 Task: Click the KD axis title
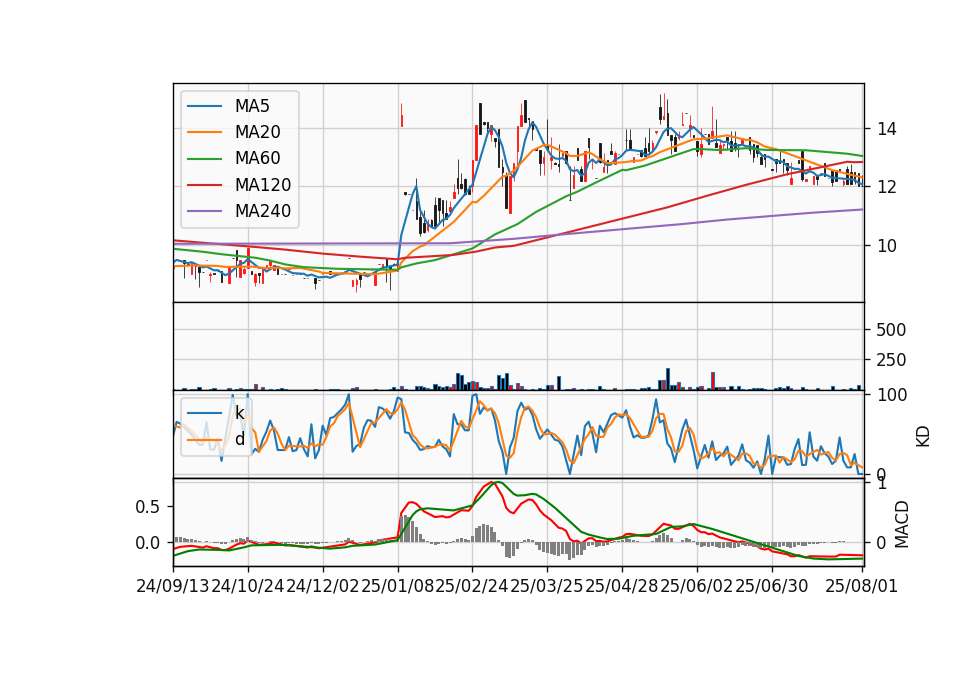pyautogui.click(x=923, y=436)
